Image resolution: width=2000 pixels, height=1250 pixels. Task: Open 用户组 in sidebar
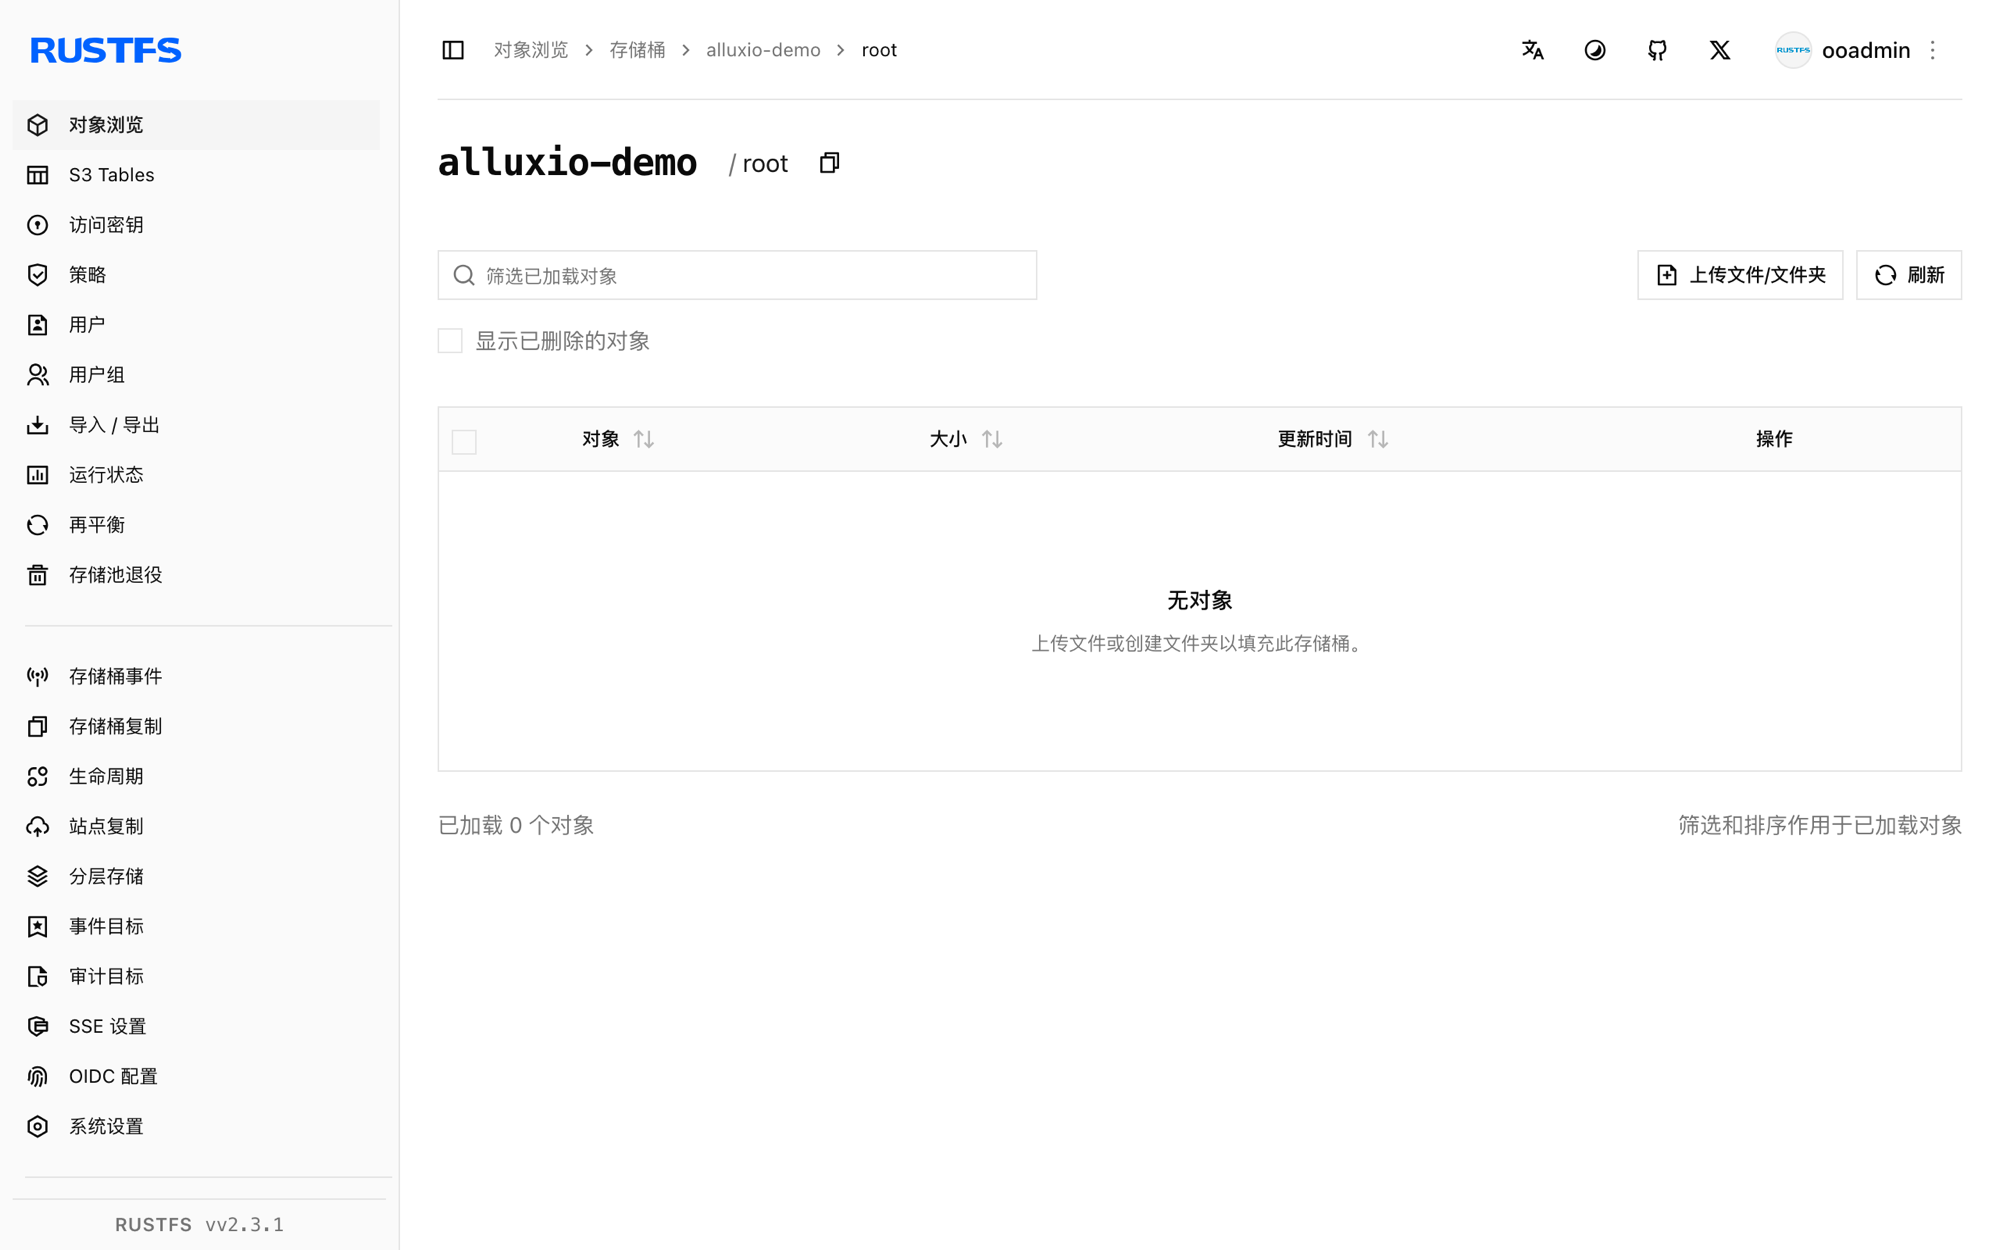click(x=196, y=375)
